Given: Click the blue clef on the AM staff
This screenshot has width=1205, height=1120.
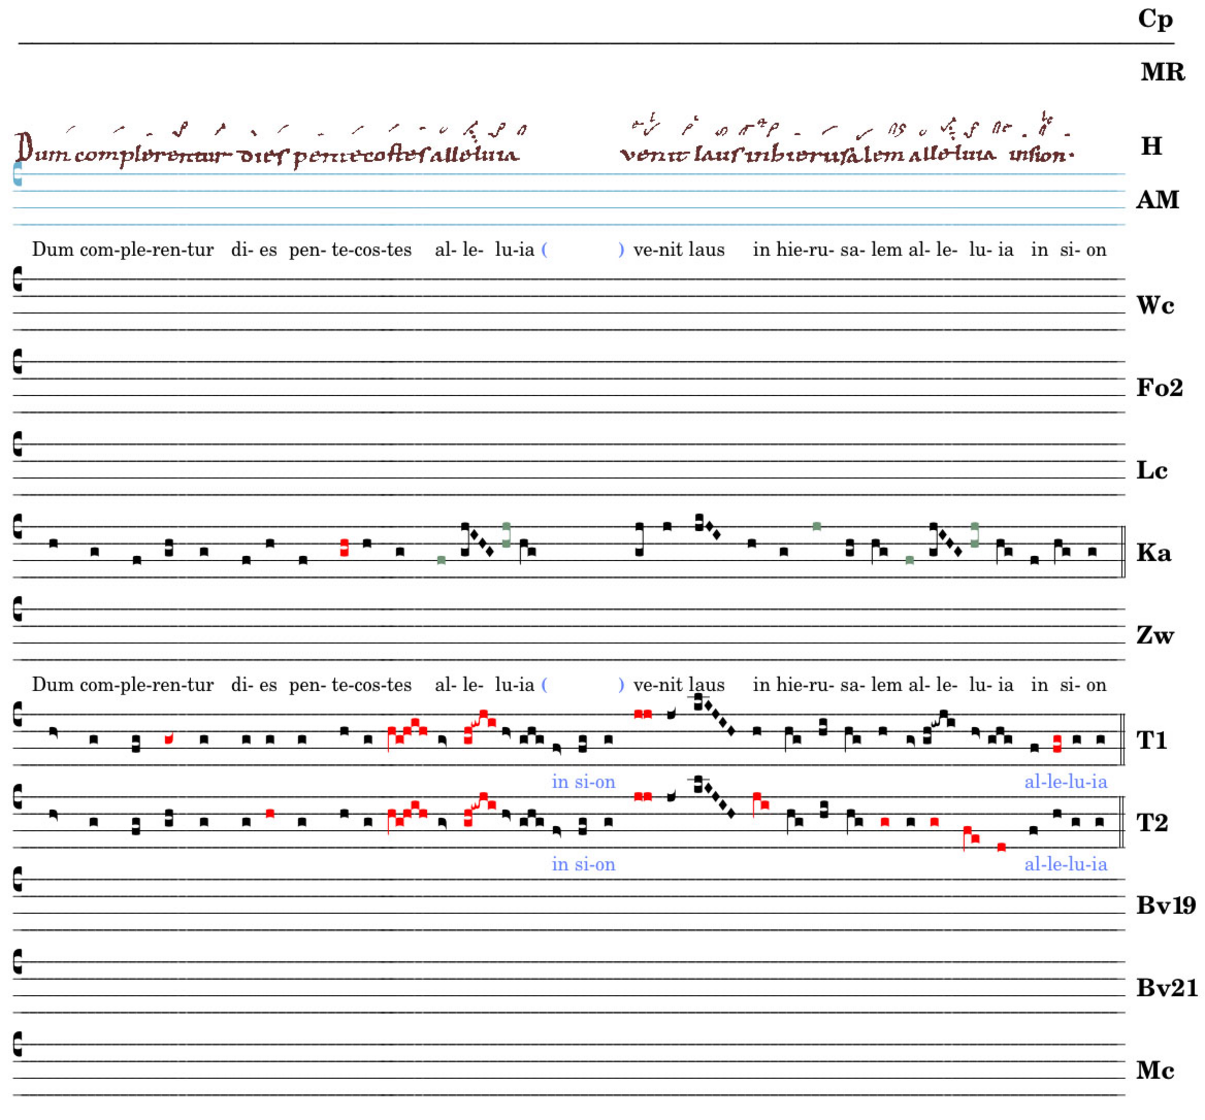Looking at the screenshot, I should [x=17, y=175].
